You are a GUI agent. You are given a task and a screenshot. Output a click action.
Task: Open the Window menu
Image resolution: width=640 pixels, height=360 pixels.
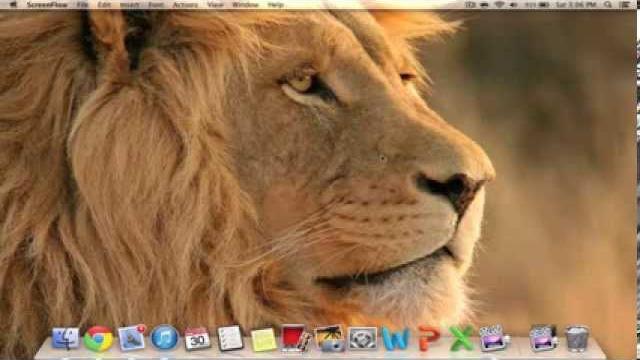click(245, 5)
